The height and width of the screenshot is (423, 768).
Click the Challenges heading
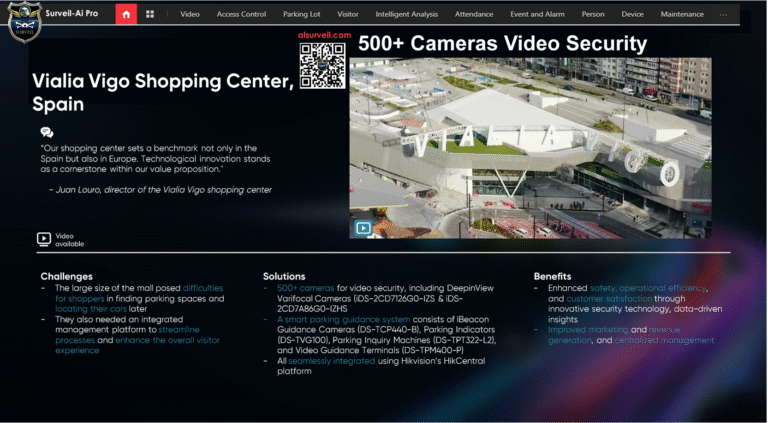click(x=67, y=276)
